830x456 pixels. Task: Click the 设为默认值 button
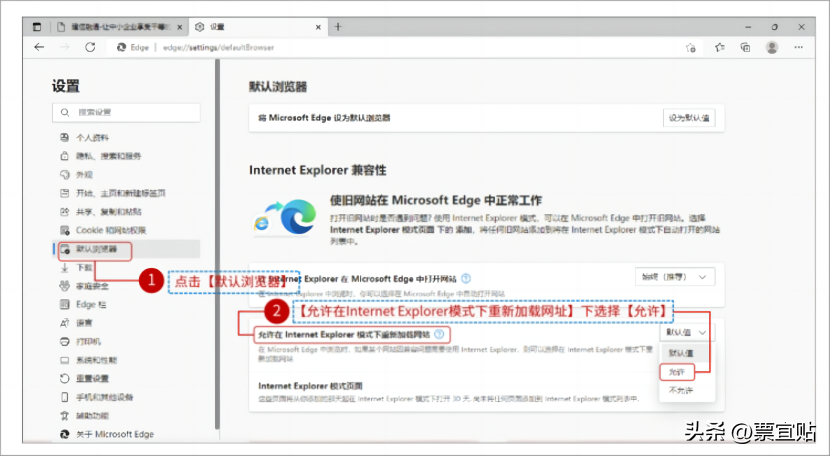click(x=689, y=118)
